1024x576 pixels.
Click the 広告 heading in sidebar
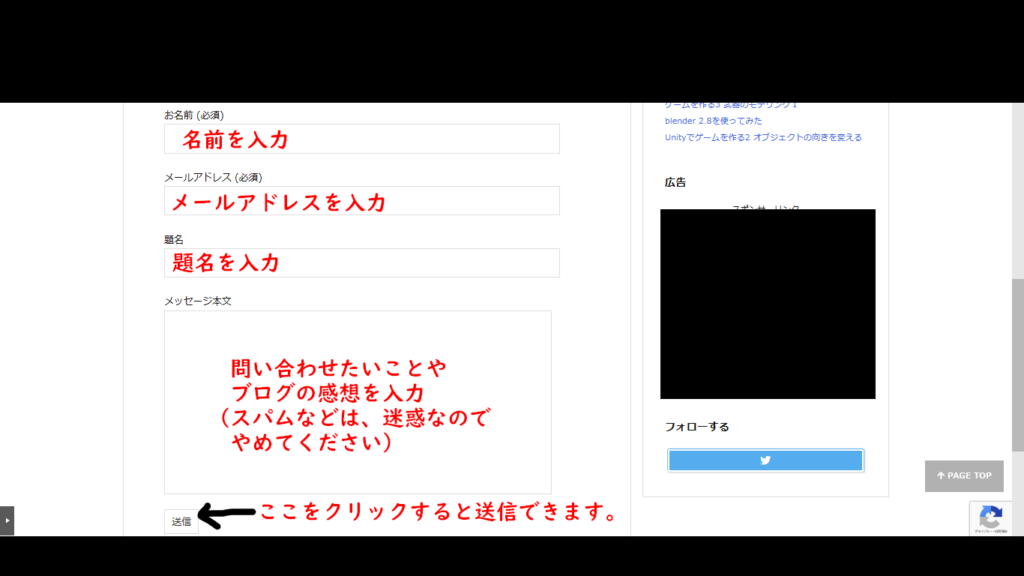pyautogui.click(x=675, y=182)
